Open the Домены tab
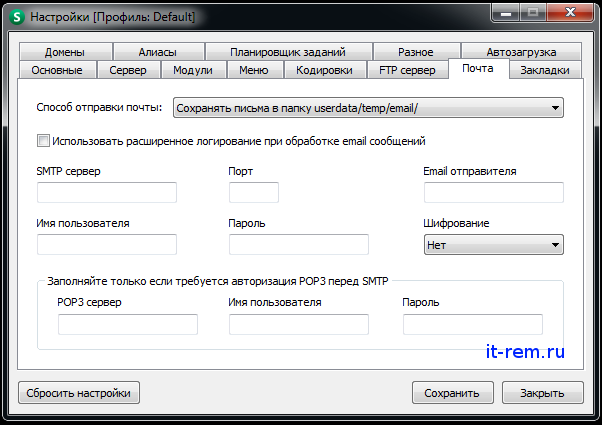The height and width of the screenshot is (425, 602). tap(66, 52)
